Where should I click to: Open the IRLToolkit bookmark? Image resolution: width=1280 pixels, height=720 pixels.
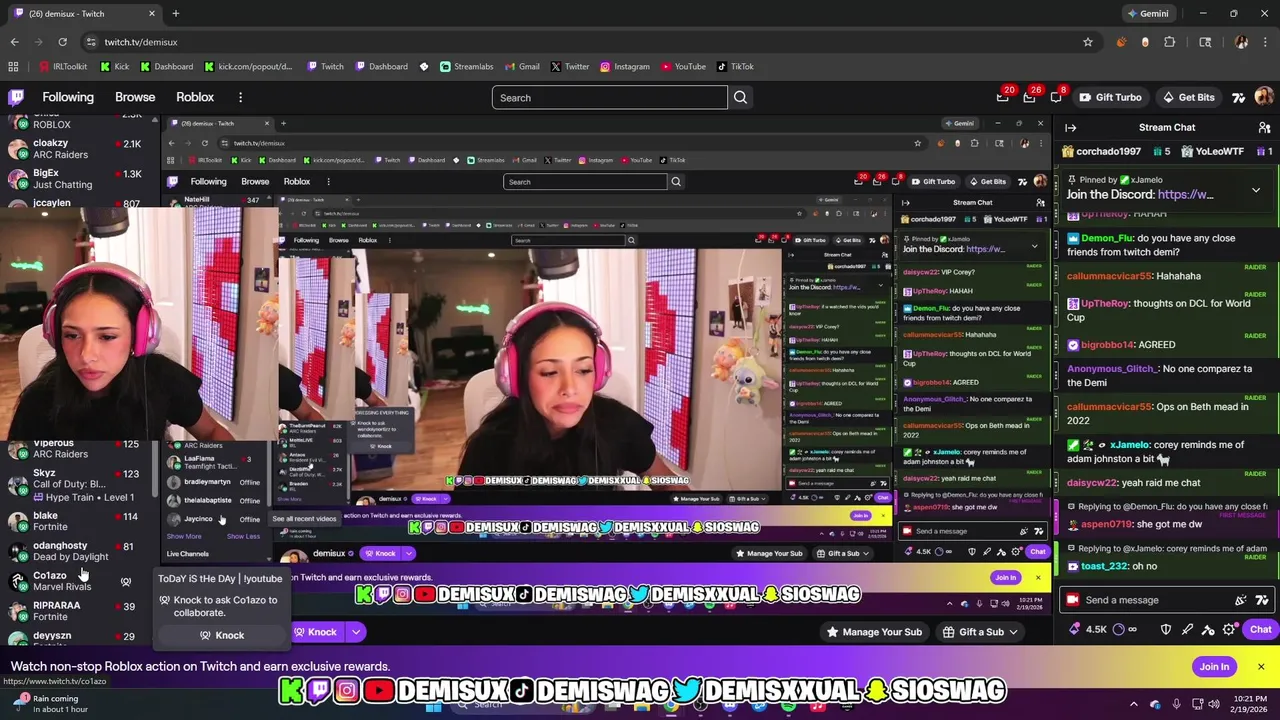click(x=62, y=66)
